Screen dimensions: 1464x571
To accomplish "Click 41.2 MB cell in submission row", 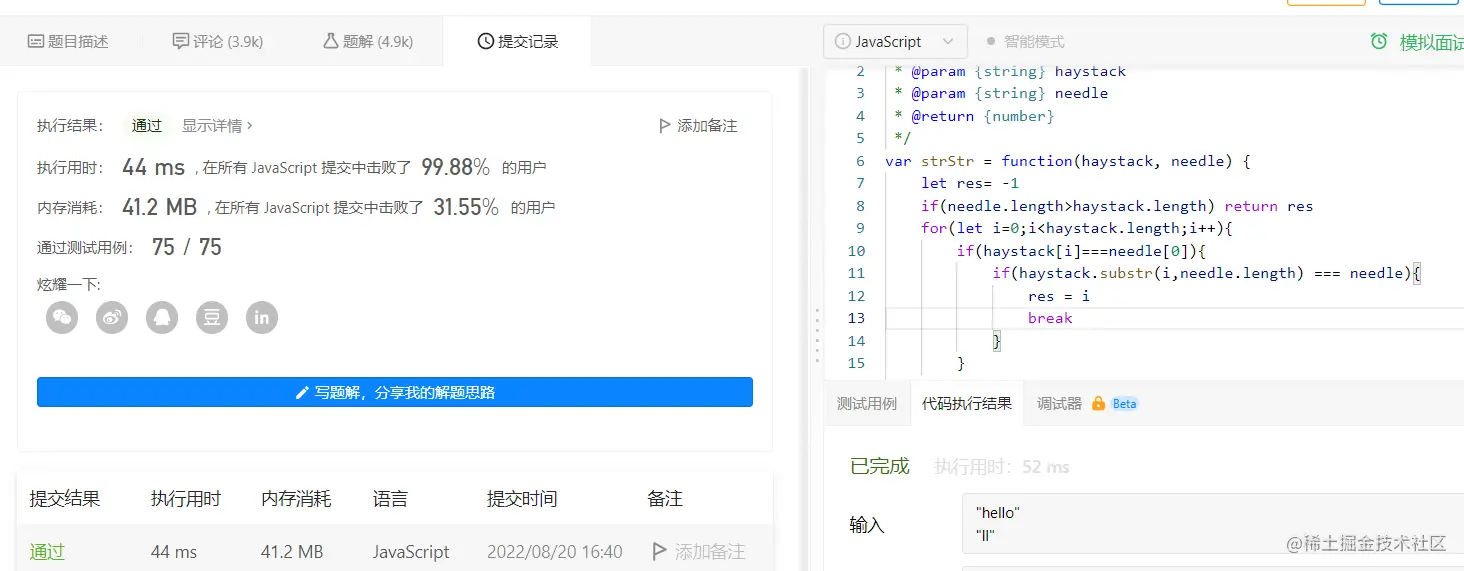I will pyautogui.click(x=292, y=551).
